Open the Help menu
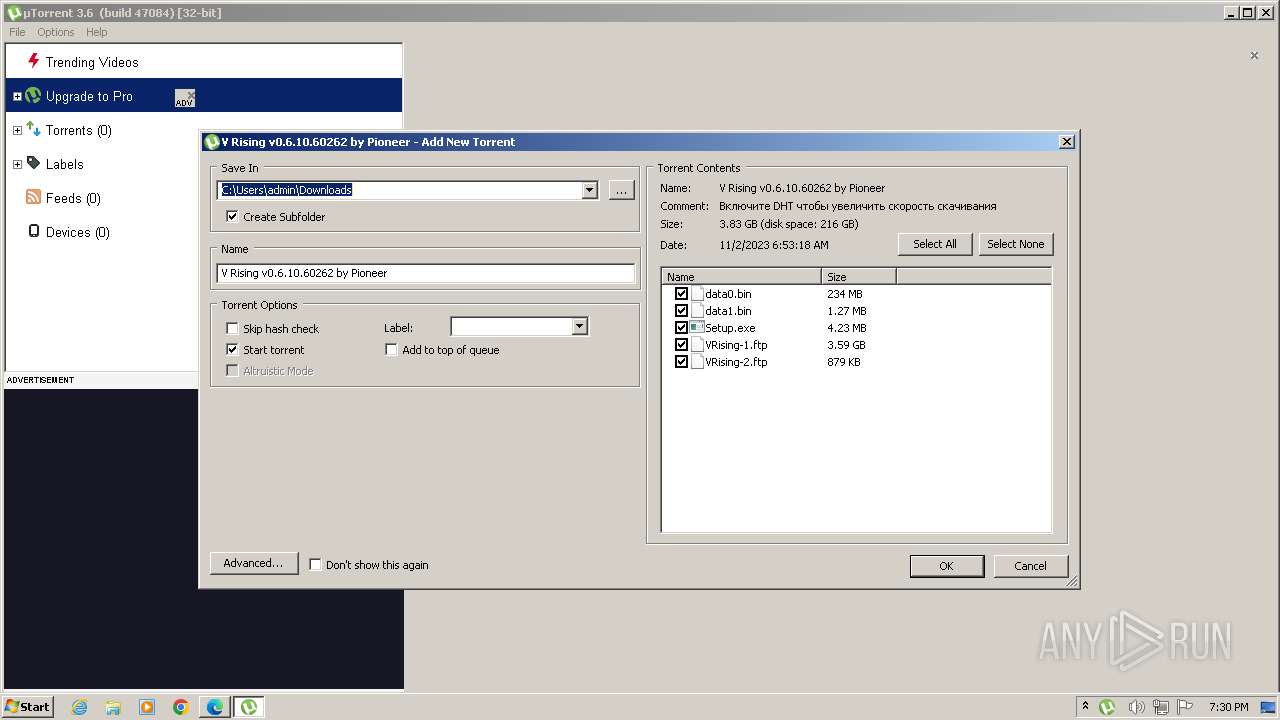Image resolution: width=1280 pixels, height=720 pixels. (97, 32)
